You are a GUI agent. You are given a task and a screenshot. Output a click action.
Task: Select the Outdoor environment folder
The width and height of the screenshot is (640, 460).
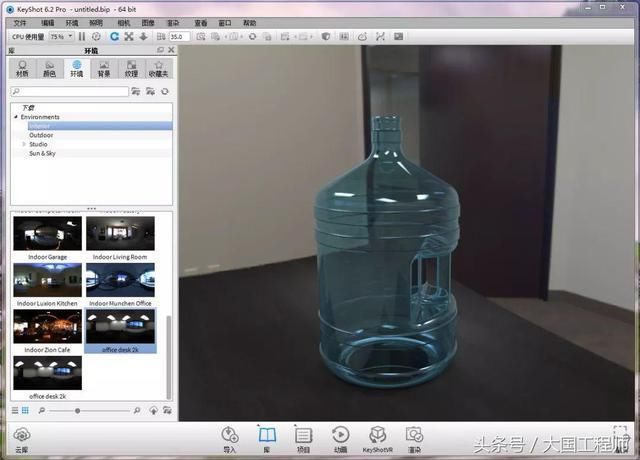coord(42,135)
